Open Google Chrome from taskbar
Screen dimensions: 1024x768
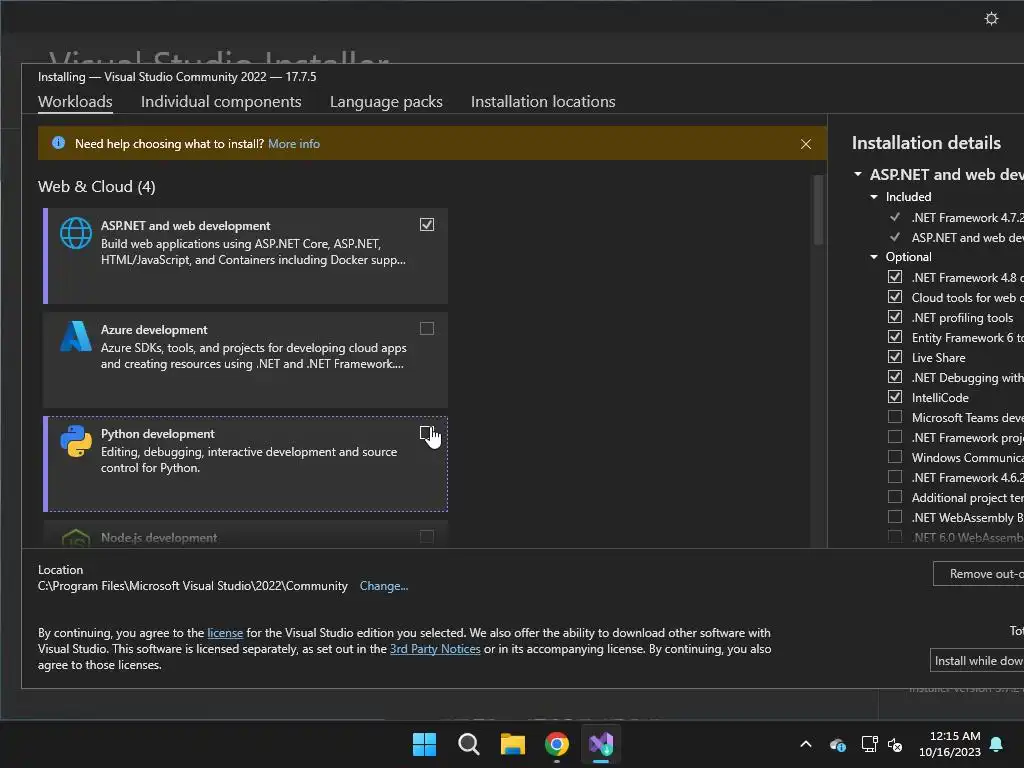pos(556,744)
